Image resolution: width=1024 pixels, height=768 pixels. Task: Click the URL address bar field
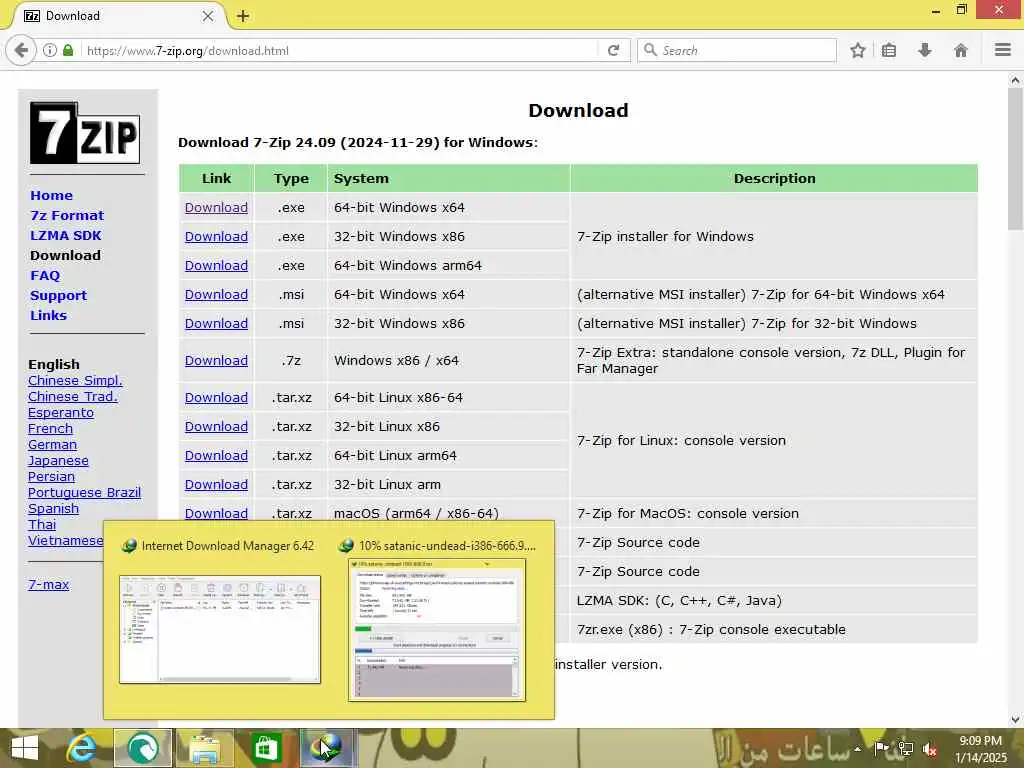click(x=340, y=50)
